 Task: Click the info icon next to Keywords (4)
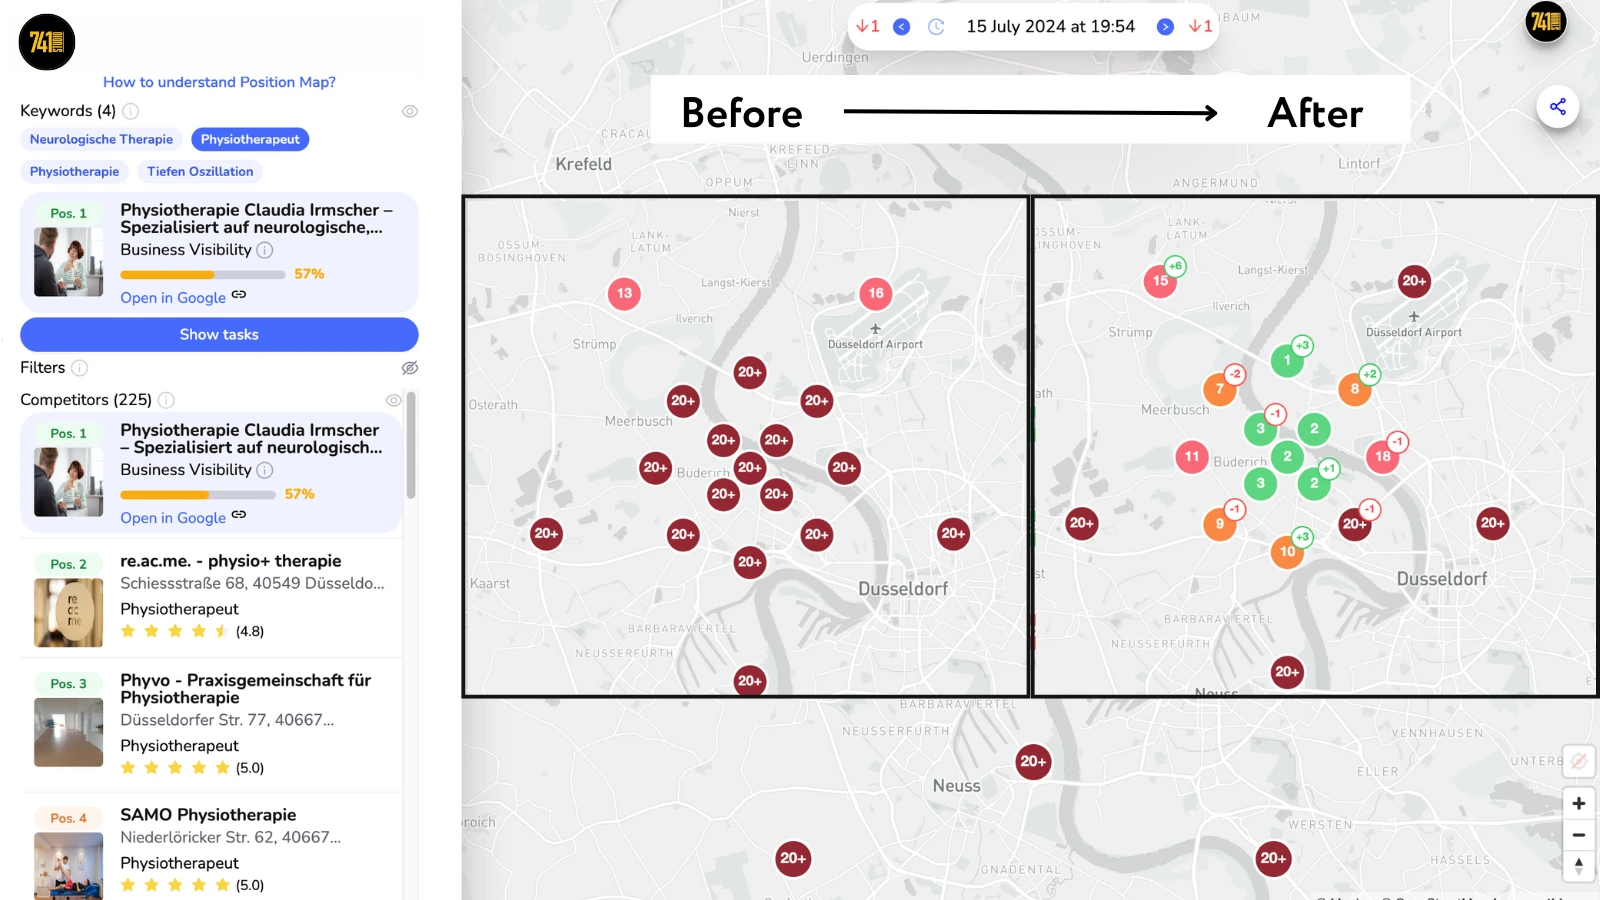pyautogui.click(x=130, y=111)
